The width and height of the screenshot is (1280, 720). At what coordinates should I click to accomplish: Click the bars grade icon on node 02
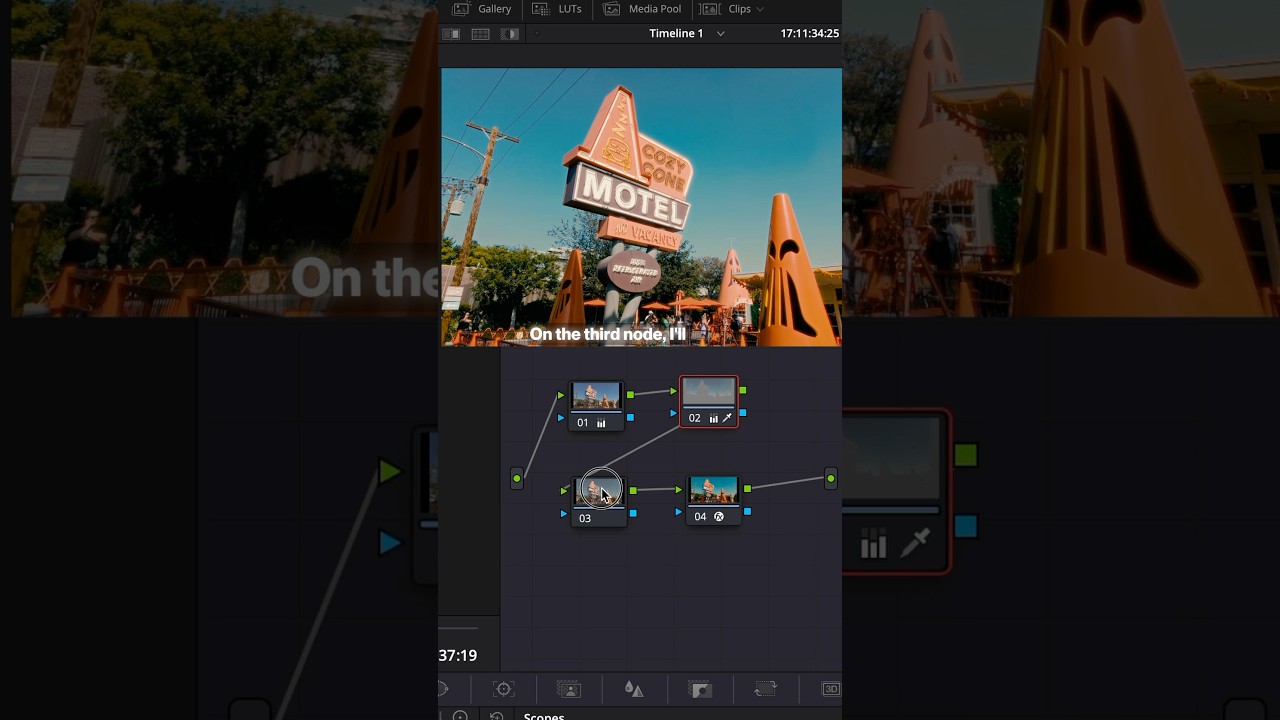(713, 418)
